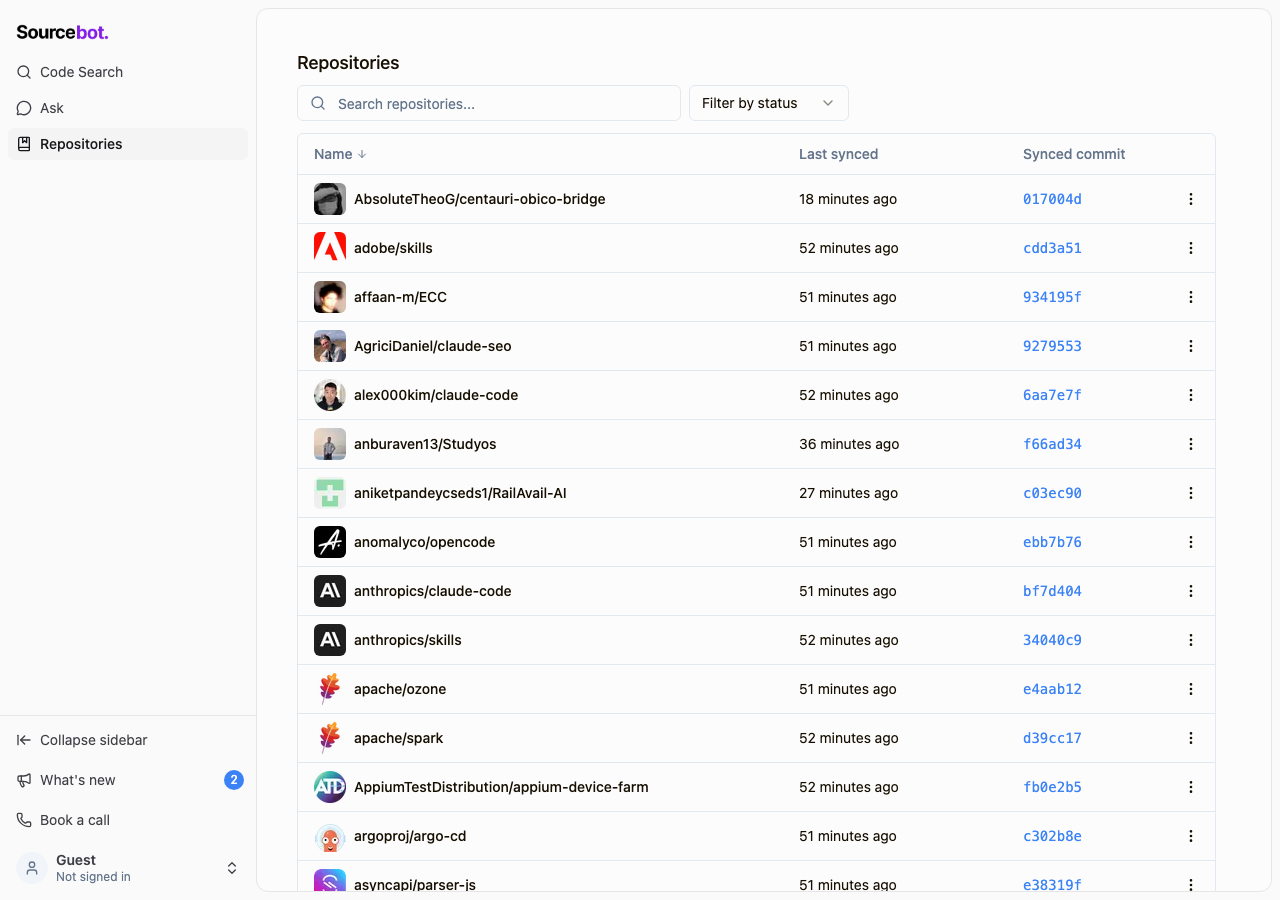Open commit 9279553 link

click(1052, 346)
